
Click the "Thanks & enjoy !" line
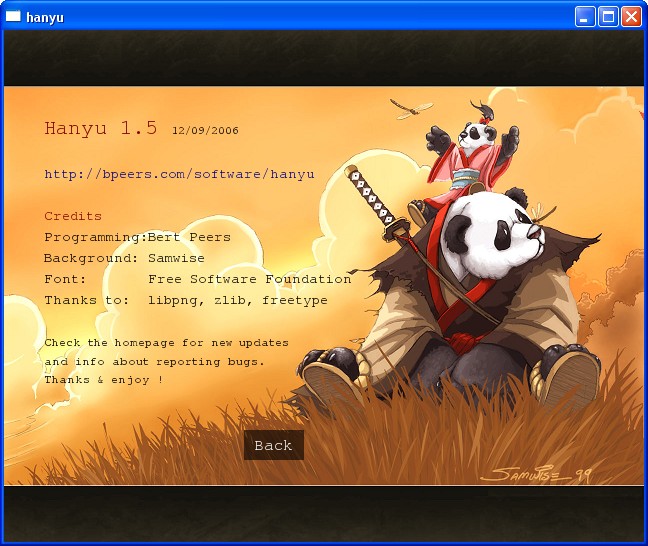103,380
